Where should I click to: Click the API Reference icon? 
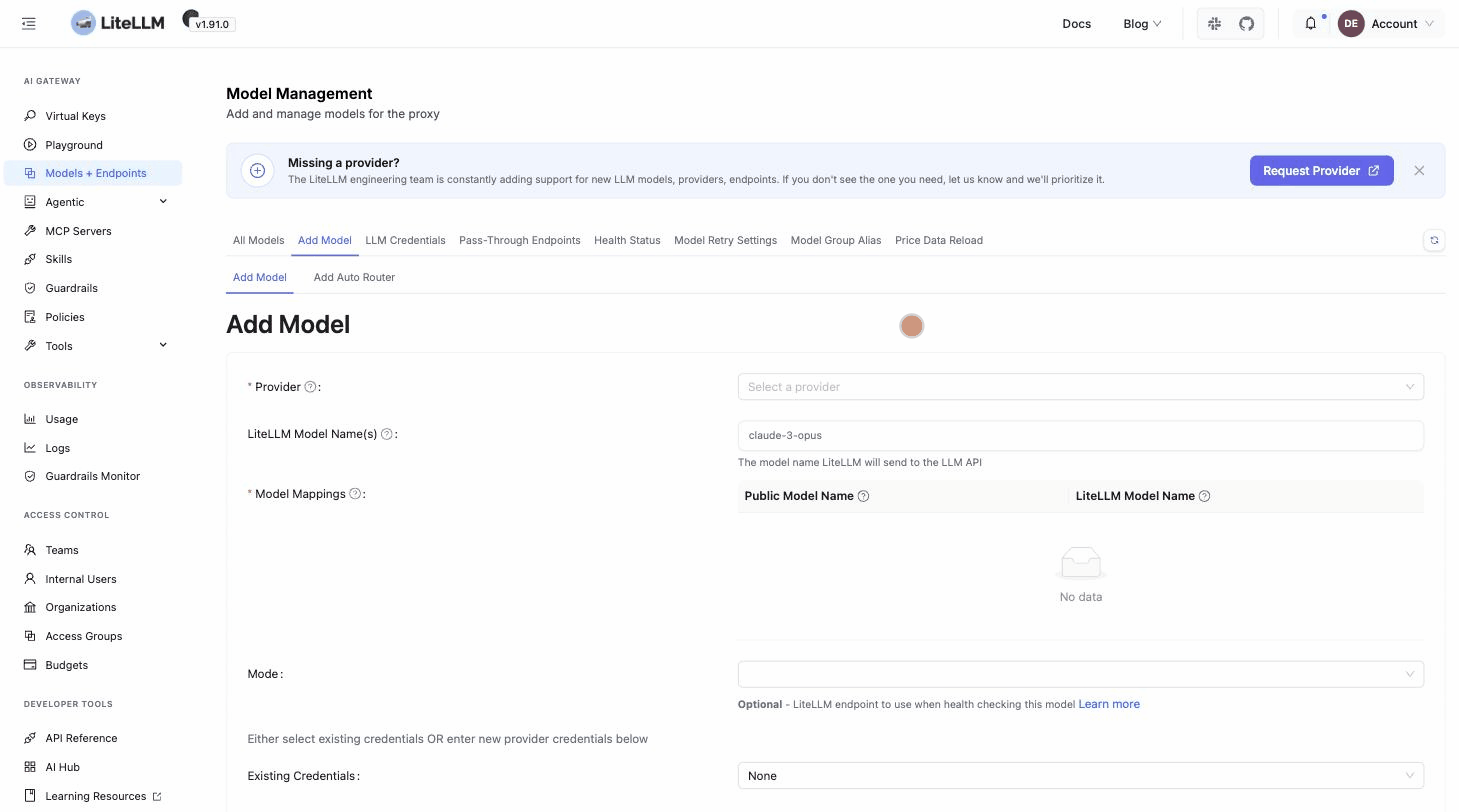[30, 738]
